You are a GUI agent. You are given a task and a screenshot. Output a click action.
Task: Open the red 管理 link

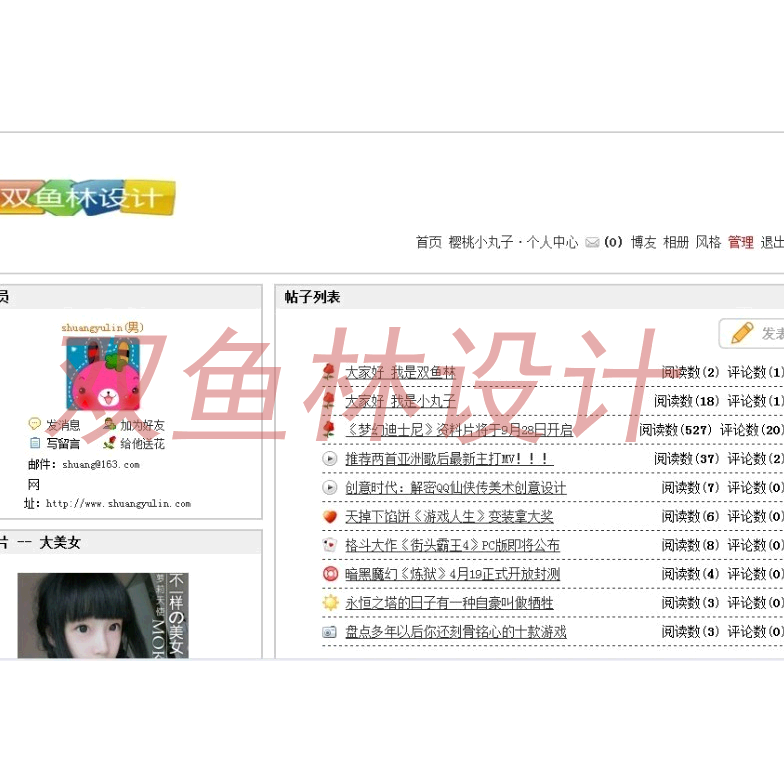[x=741, y=242]
